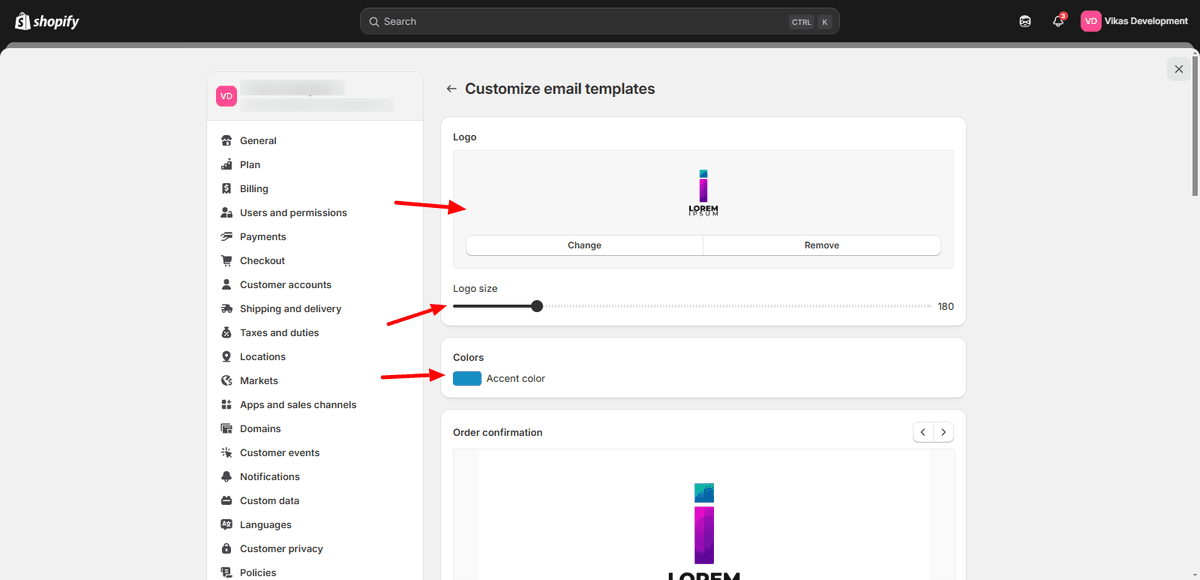Close the settings panel with X button
The width and height of the screenshot is (1200, 580).
point(1179,69)
